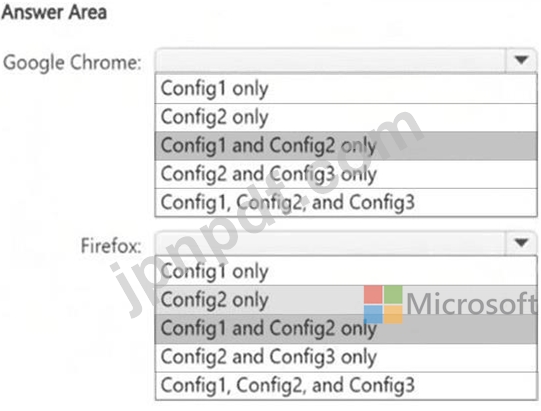Choose Config1 and Config2 only for Firefox
Viewport: 541px width, 411px height.
(x=346, y=329)
